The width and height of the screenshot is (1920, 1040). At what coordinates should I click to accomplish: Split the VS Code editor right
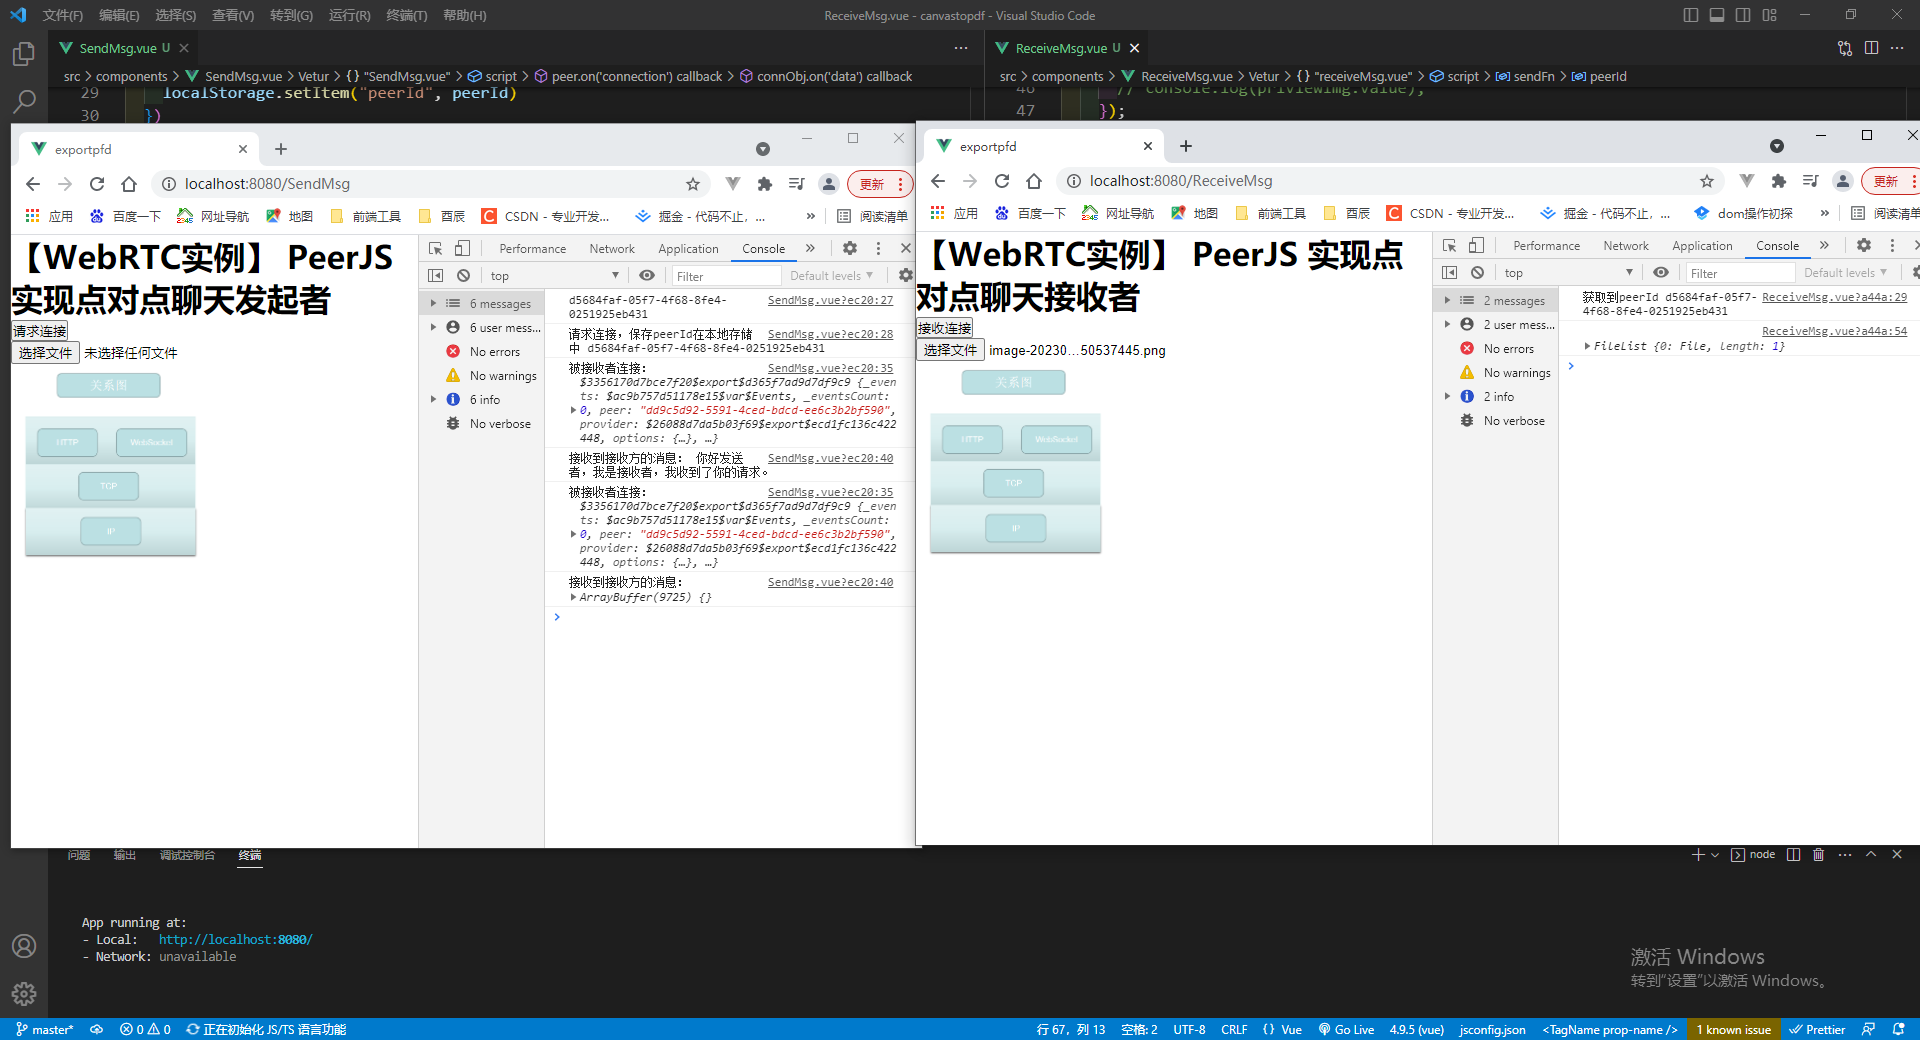tap(1871, 48)
